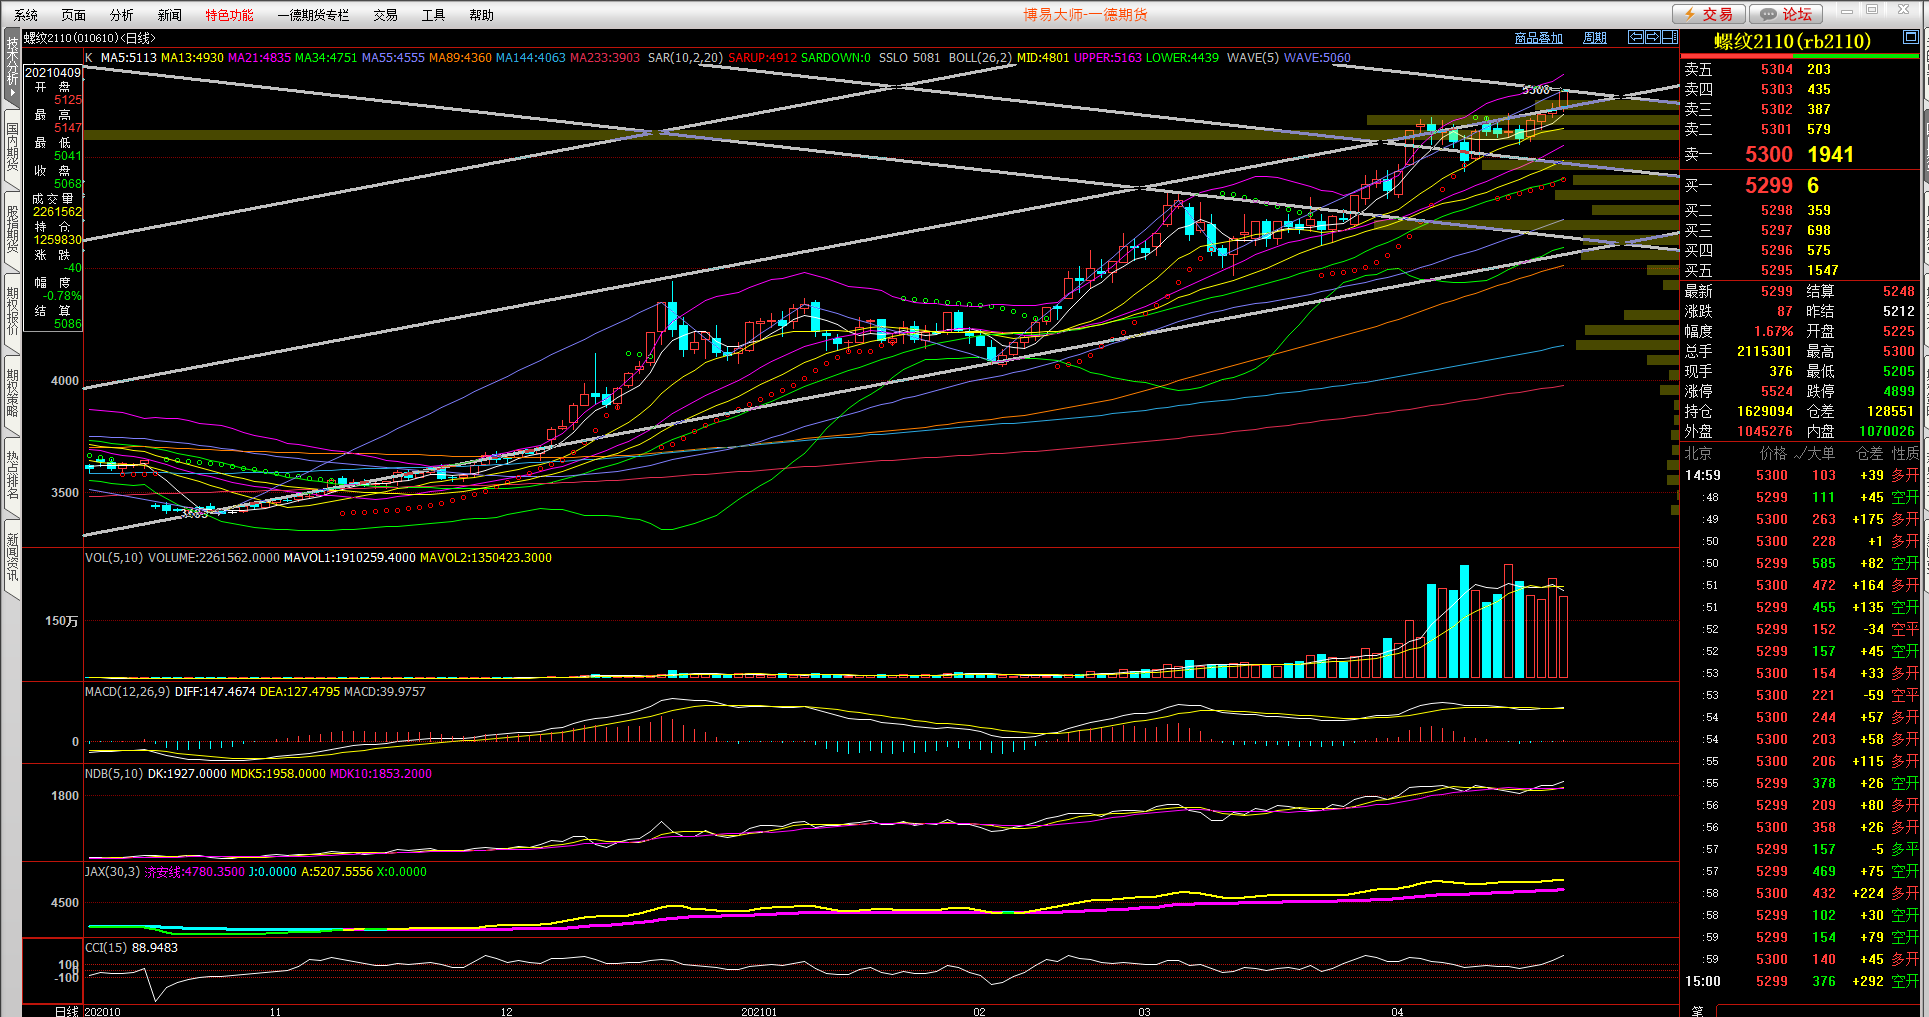This screenshot has width=1929, height=1017.
Task: Click the 涨停 value 5524
Action: coord(1776,391)
